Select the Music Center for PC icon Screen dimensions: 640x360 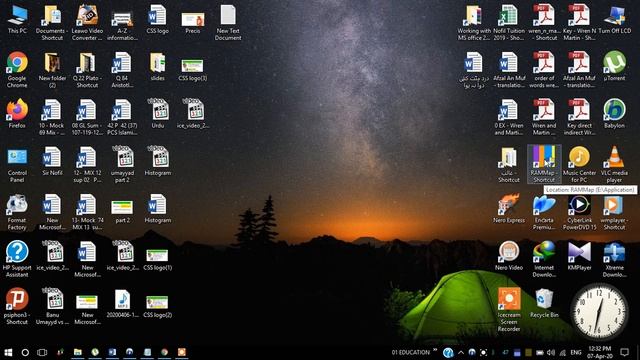[x=580, y=164]
